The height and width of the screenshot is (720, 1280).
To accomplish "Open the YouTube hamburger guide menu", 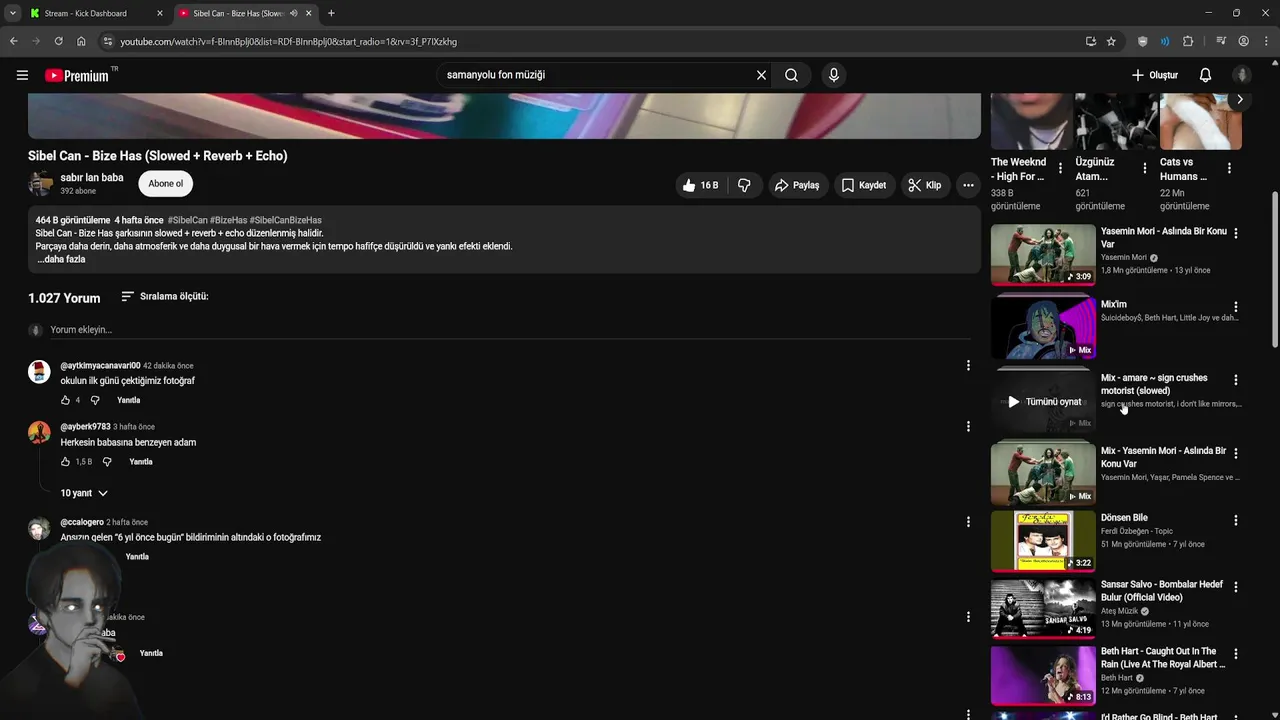I will [x=22, y=75].
